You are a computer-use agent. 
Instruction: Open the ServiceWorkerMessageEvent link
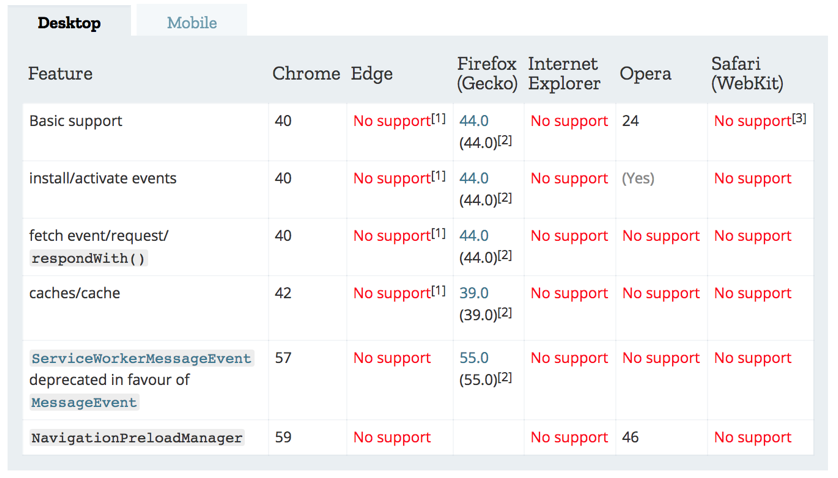pos(141,358)
